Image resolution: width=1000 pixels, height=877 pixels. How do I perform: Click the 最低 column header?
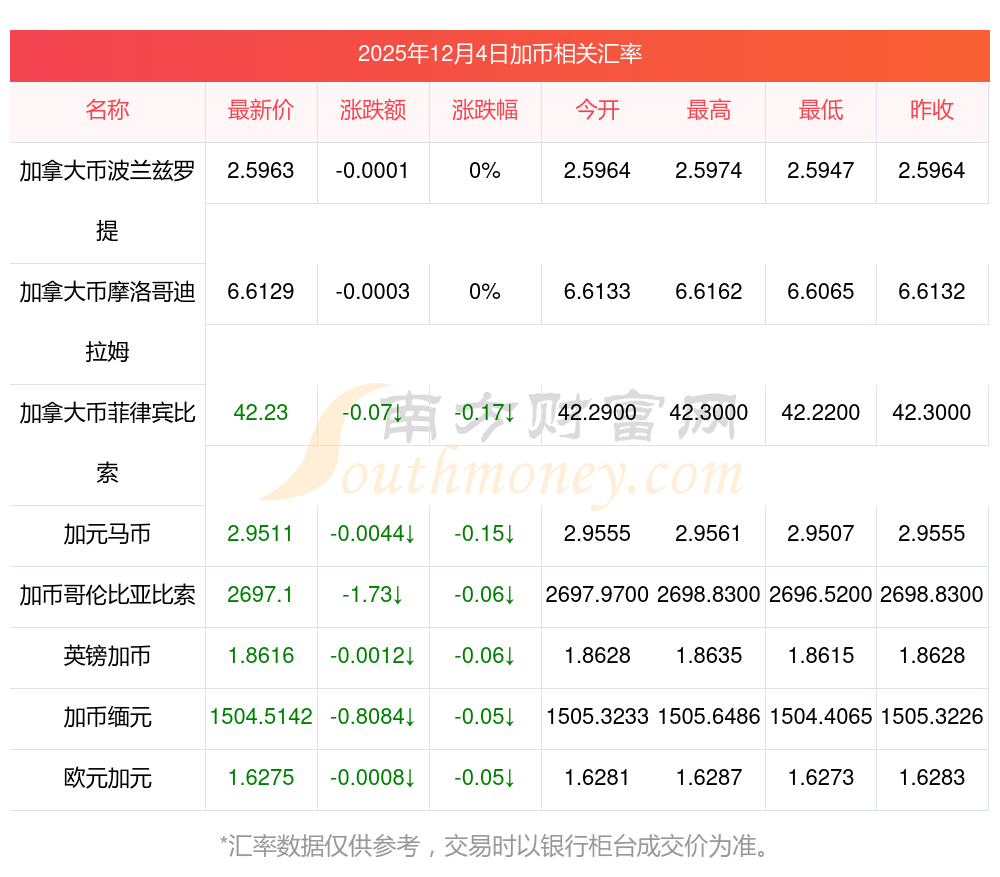pos(821,111)
